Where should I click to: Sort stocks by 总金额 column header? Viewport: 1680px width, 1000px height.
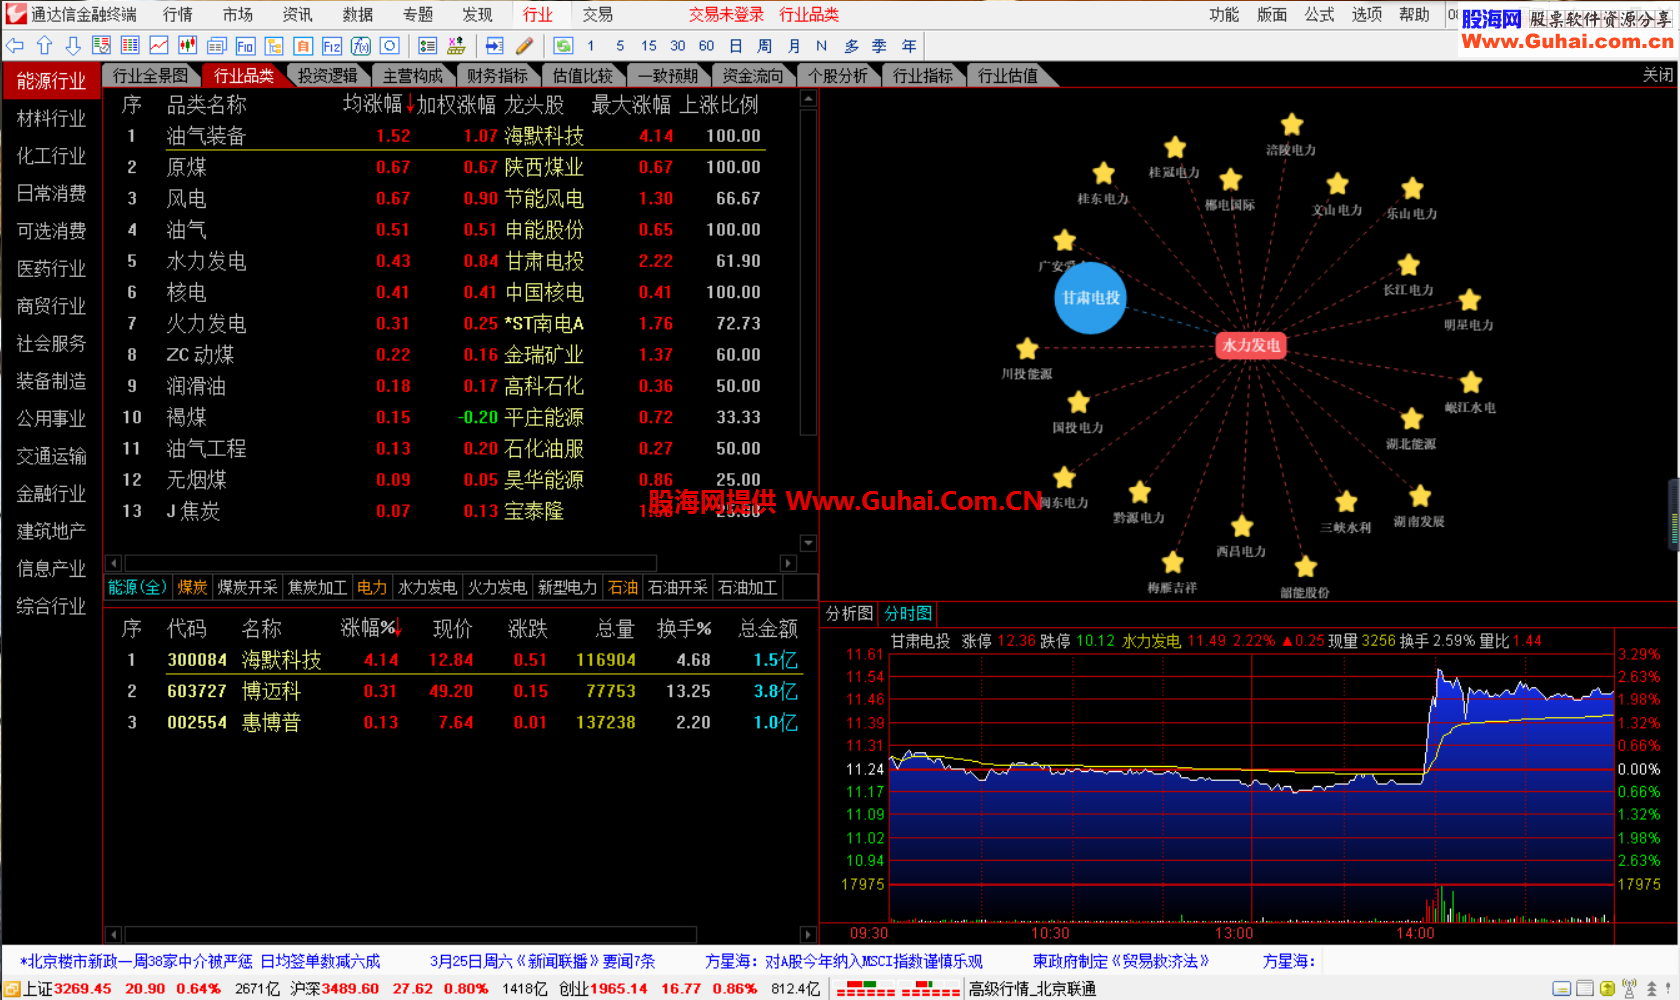(767, 628)
